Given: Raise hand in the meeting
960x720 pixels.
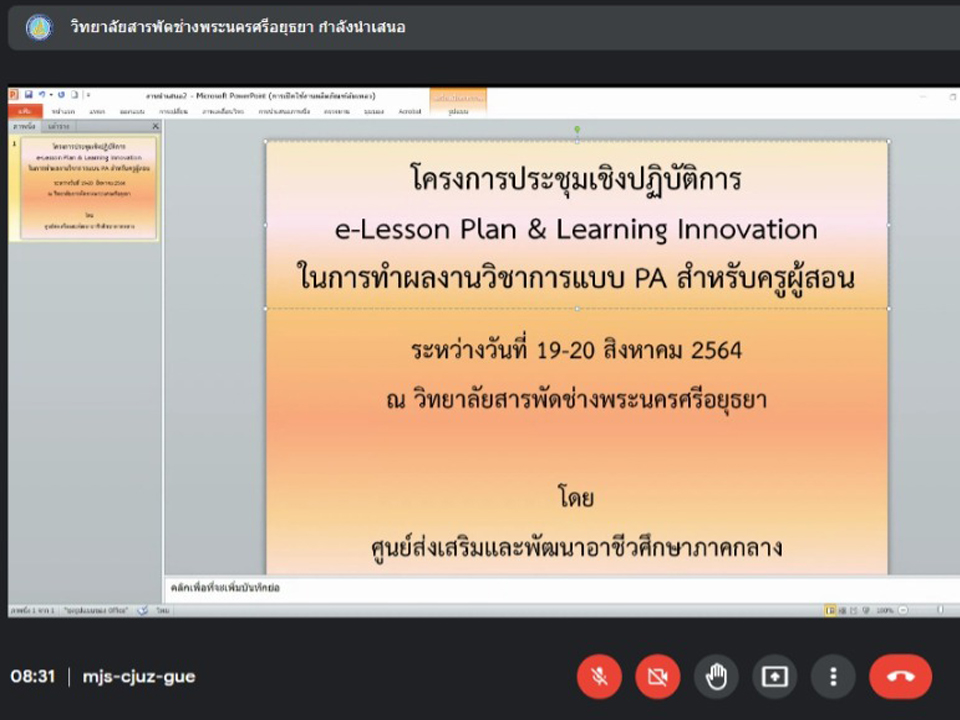Looking at the screenshot, I should click(716, 677).
